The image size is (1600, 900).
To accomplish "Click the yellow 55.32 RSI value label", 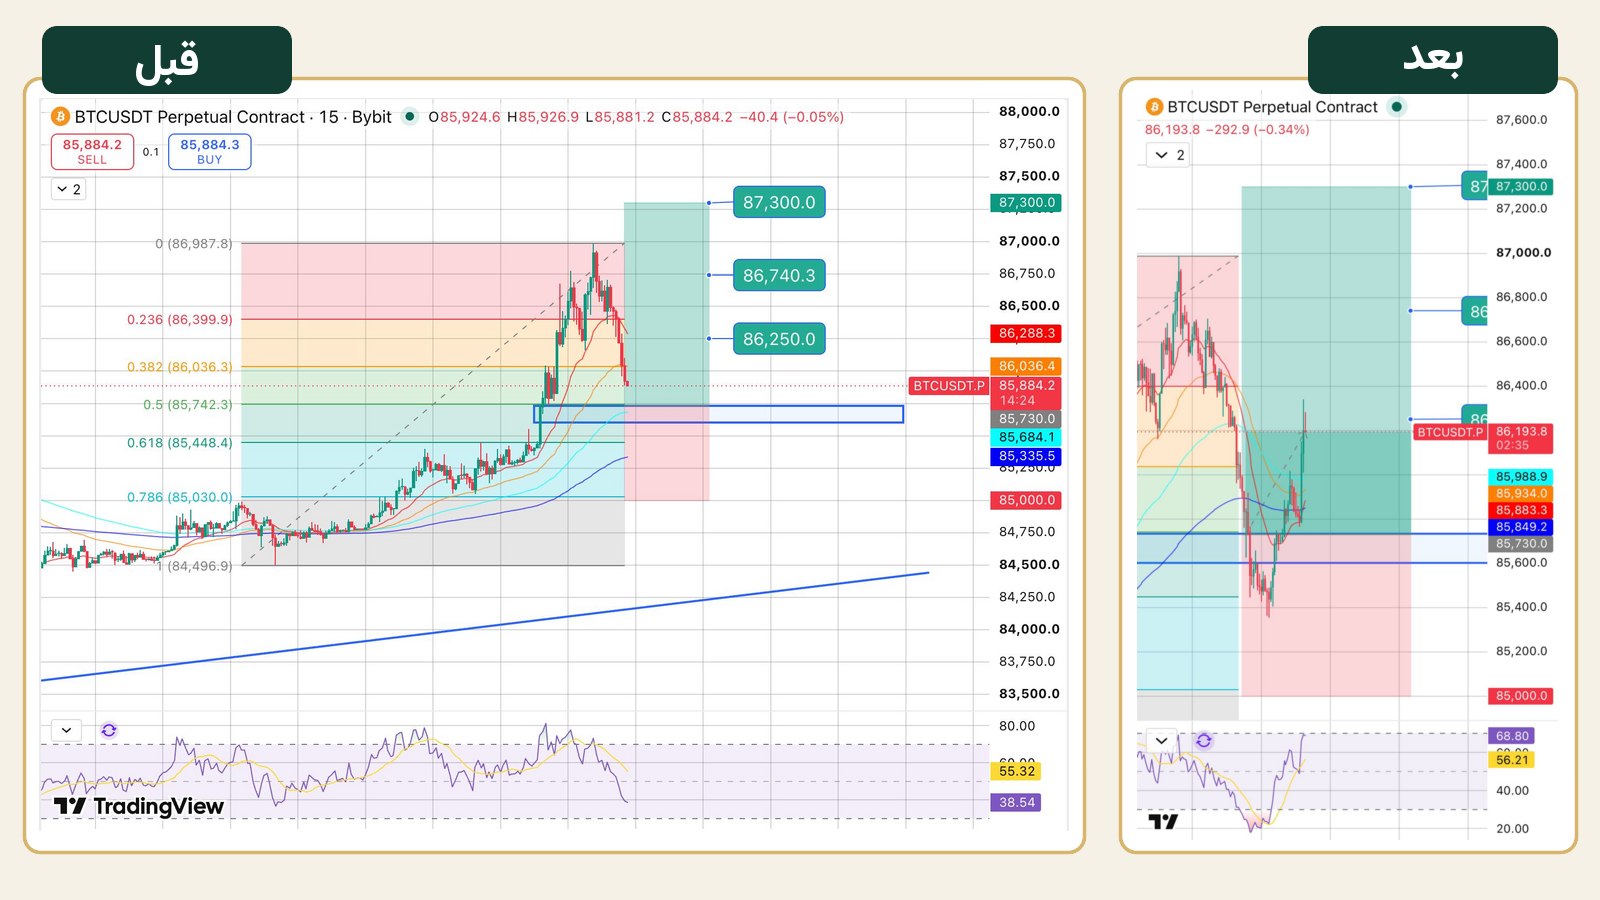I will [x=1017, y=771].
